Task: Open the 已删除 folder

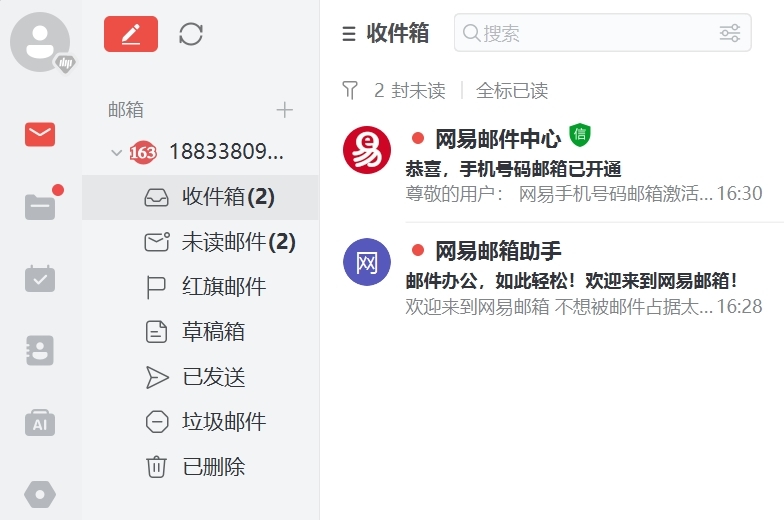Action: pos(200,467)
